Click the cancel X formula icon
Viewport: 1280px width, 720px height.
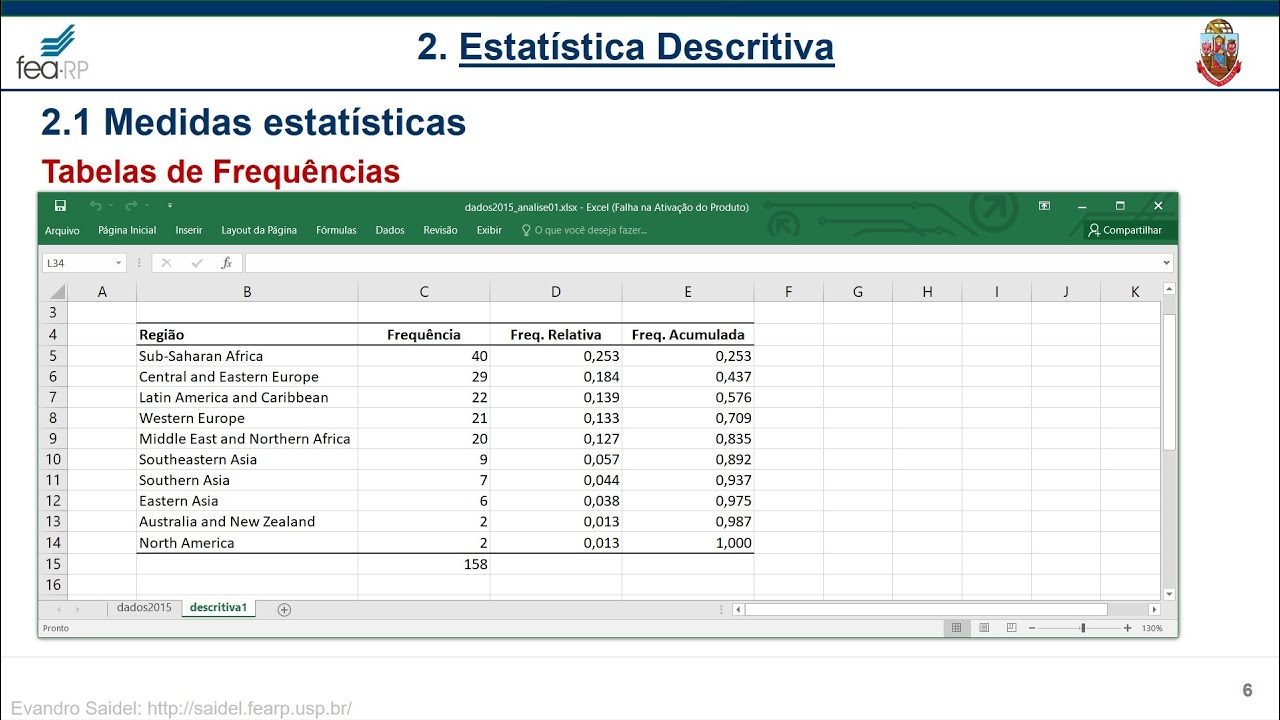coord(166,263)
